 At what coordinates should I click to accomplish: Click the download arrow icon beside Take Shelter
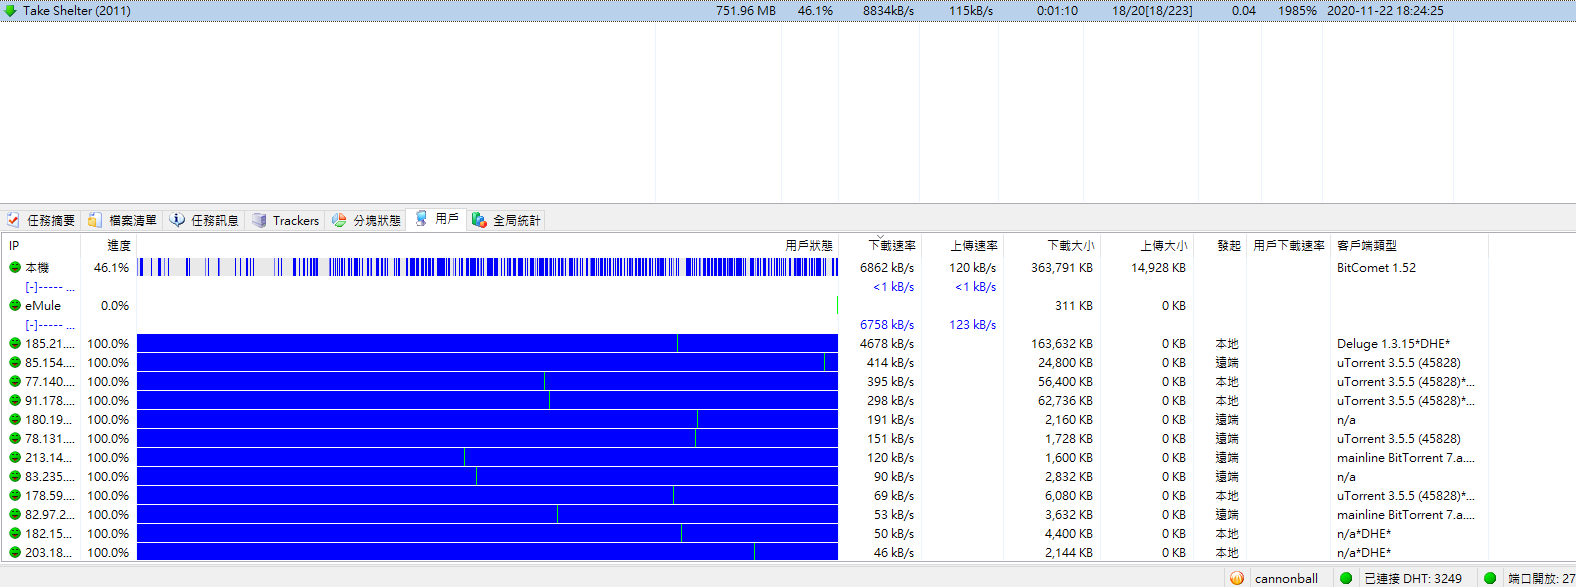click(11, 11)
